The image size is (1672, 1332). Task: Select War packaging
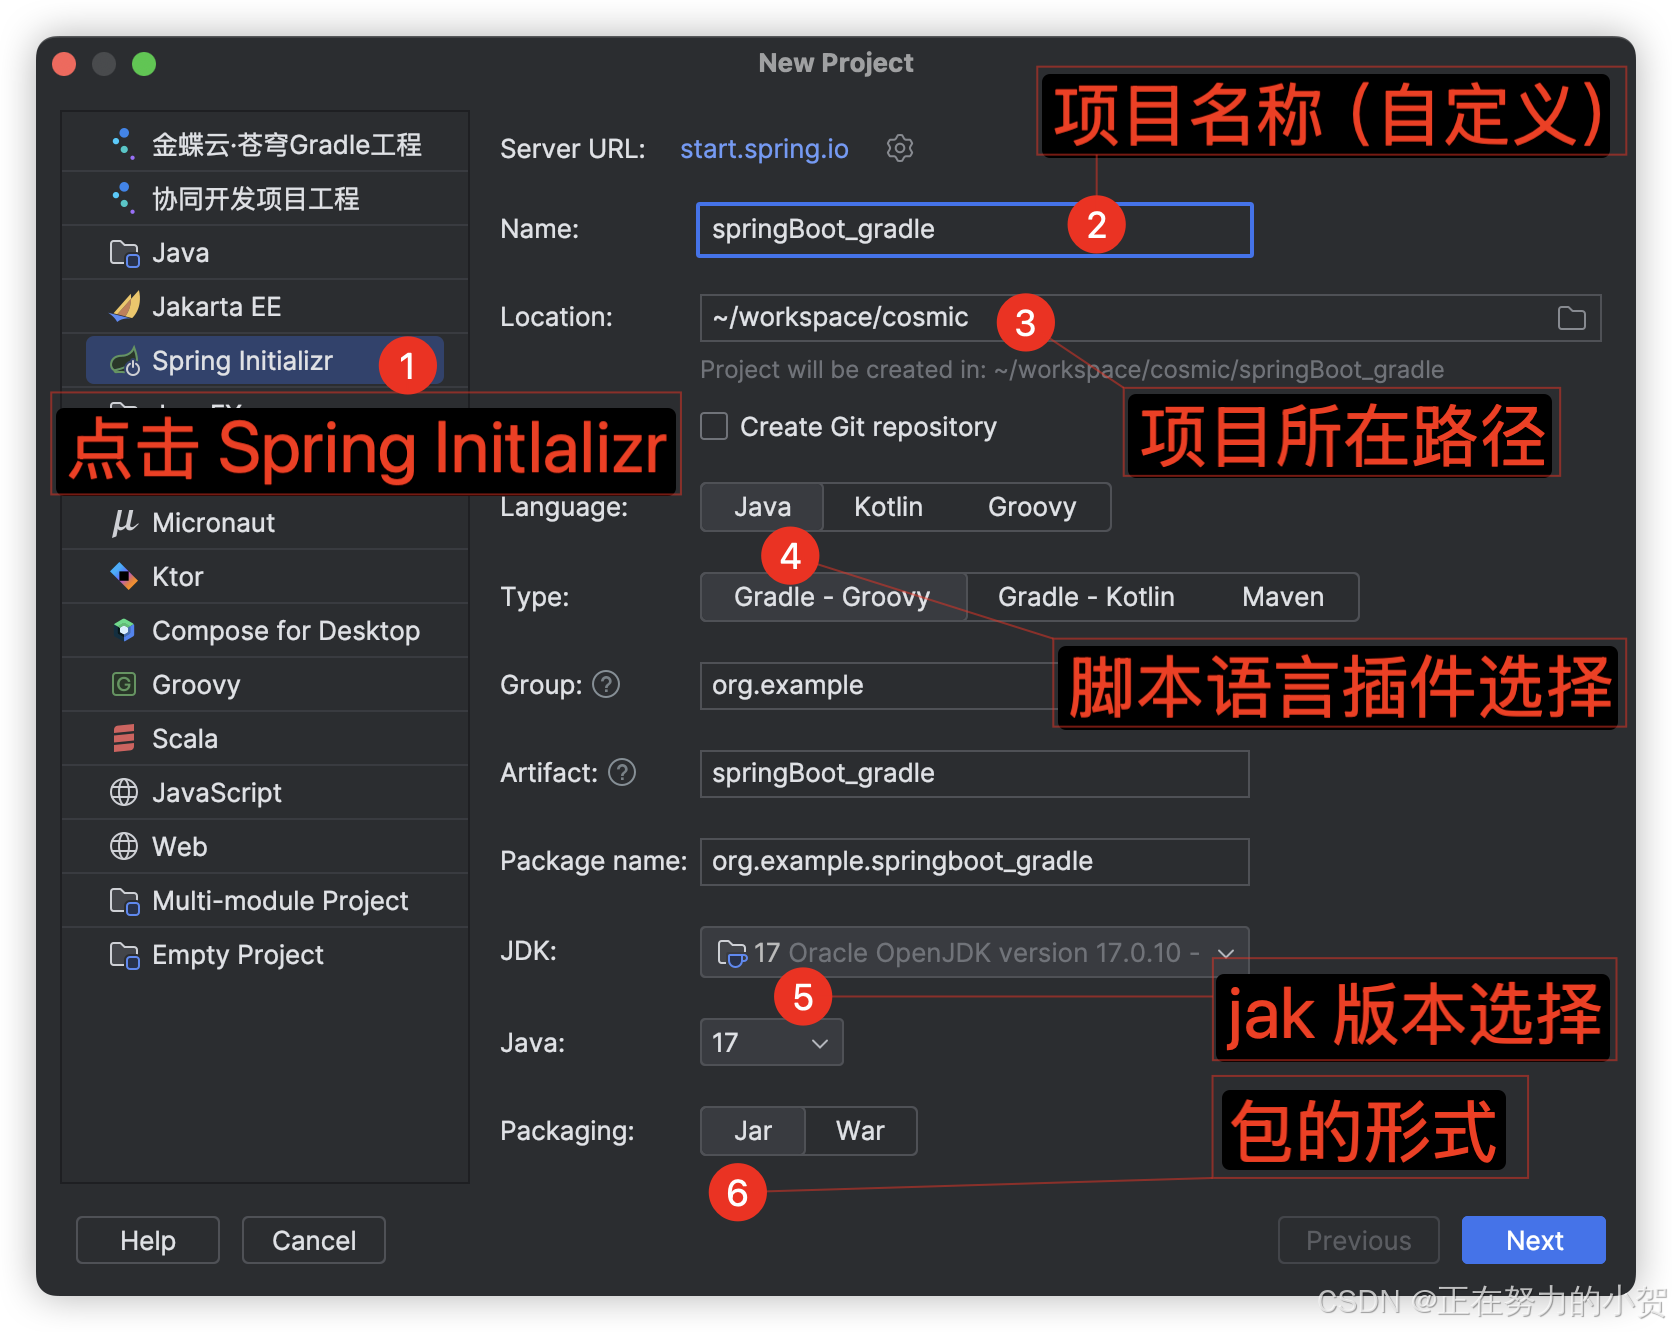click(x=860, y=1131)
